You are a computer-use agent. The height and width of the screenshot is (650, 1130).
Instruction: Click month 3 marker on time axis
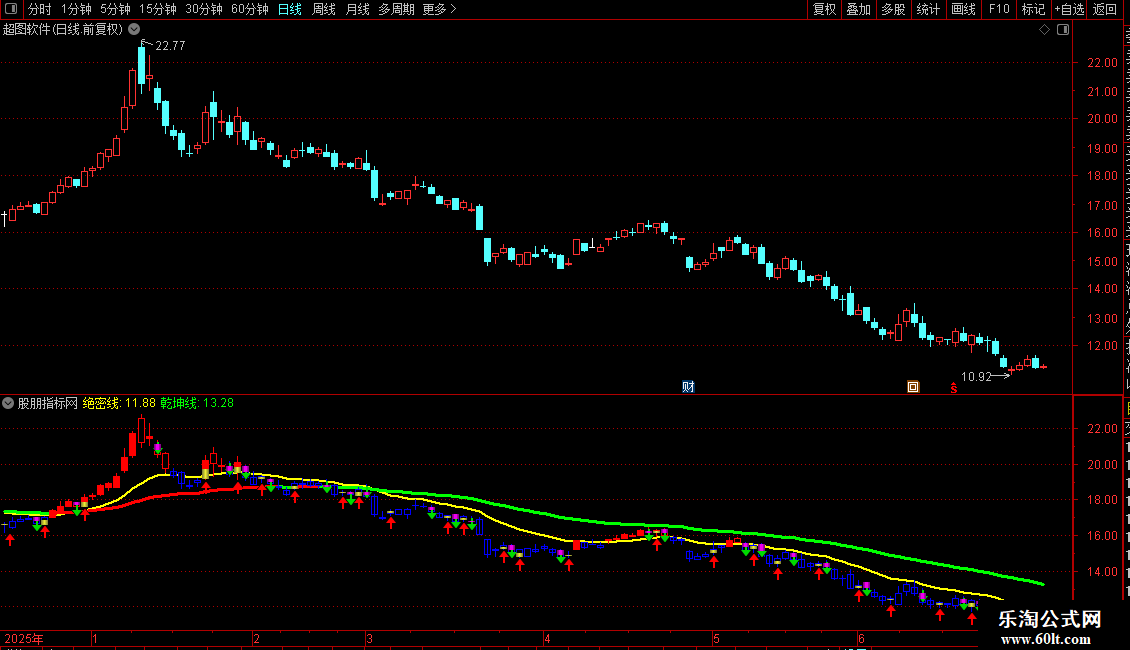369,638
